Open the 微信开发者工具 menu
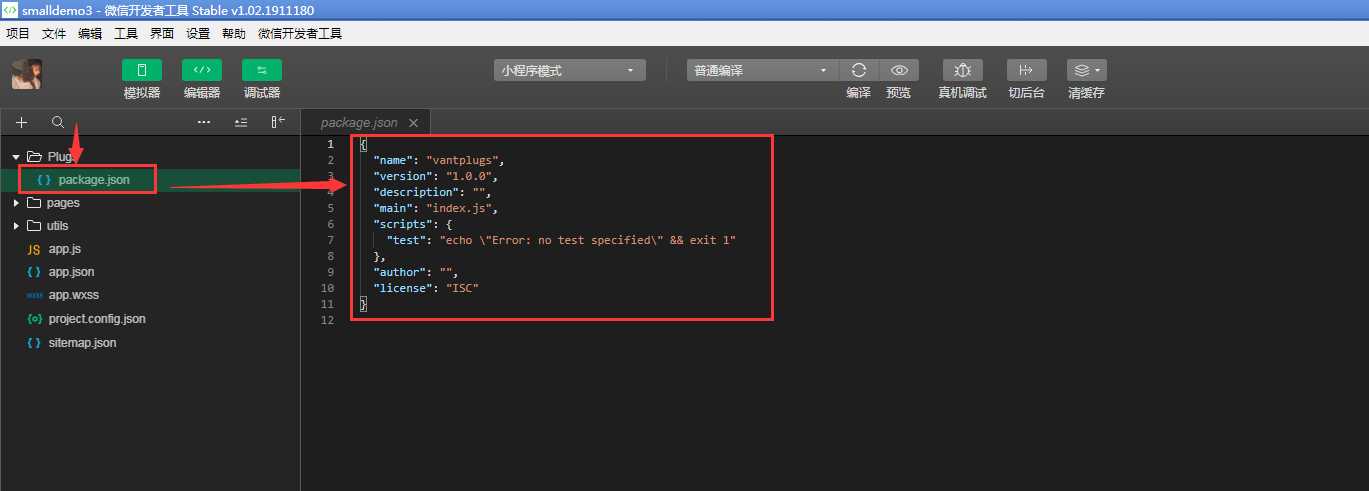The image size is (1369, 491). (300, 33)
